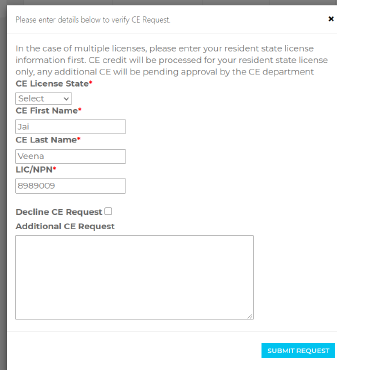
Task: Submit the request with the SUBMIT REQUEST button
Action: pos(298,351)
